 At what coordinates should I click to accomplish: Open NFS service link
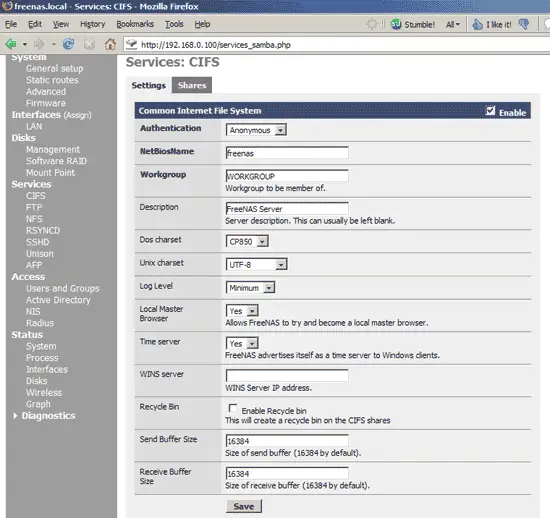(34, 219)
